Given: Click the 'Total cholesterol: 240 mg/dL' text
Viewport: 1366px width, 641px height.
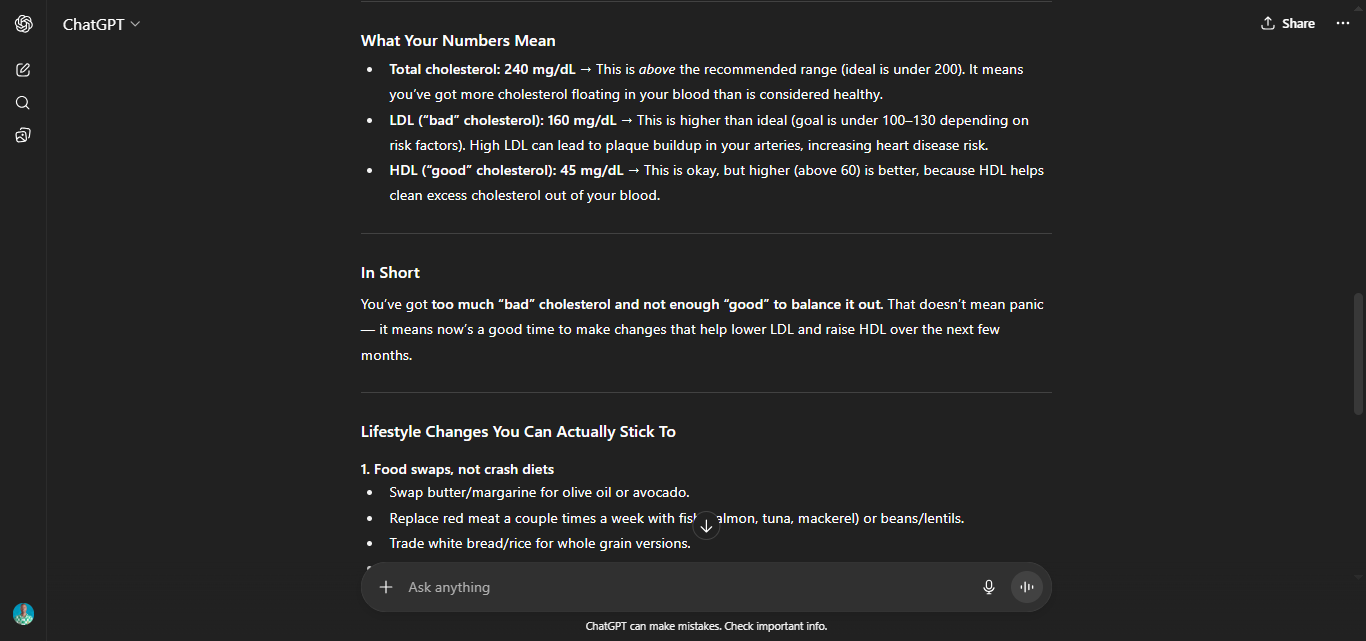Looking at the screenshot, I should [483, 70].
